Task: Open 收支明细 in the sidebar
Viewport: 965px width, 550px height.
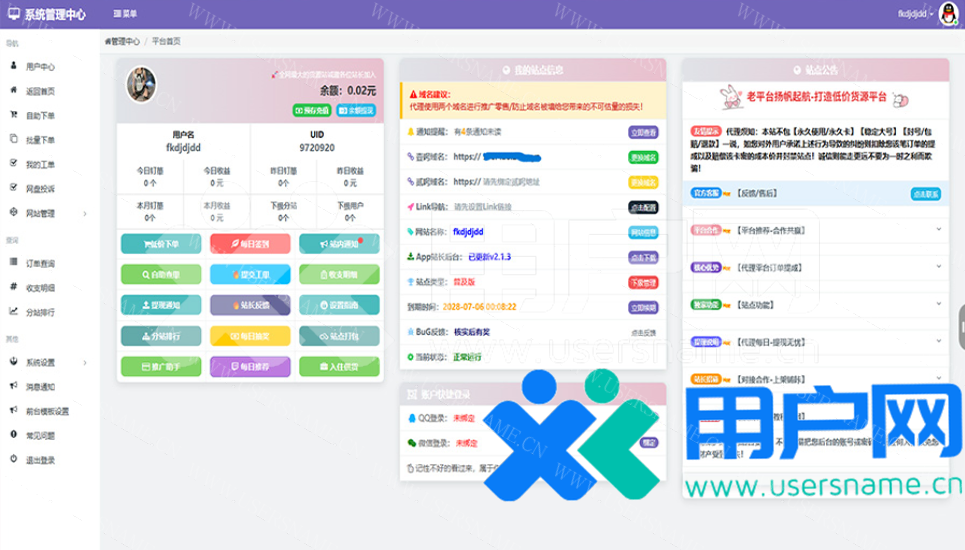Action: click(x=40, y=287)
